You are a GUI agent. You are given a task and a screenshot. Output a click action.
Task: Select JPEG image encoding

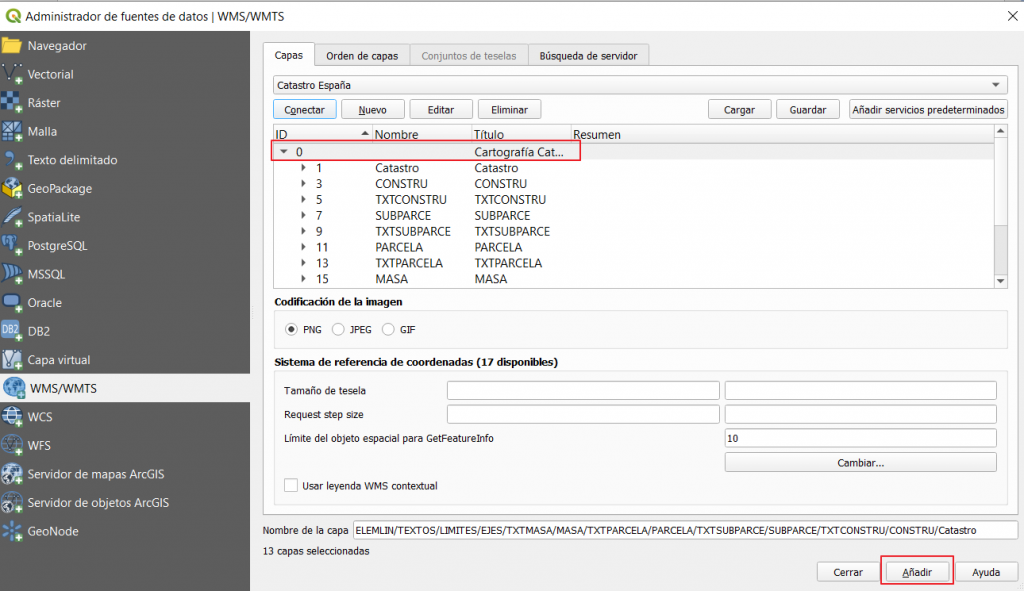pos(338,330)
